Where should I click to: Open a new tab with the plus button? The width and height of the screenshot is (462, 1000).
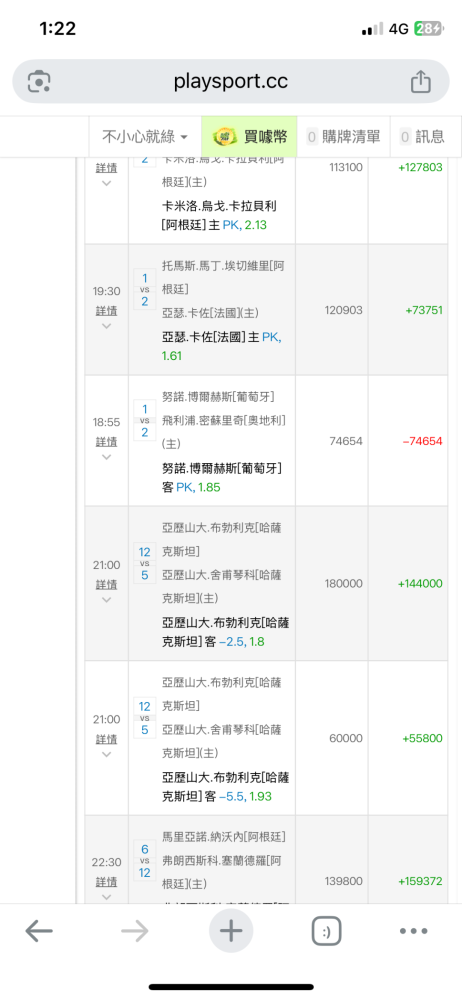(x=231, y=932)
